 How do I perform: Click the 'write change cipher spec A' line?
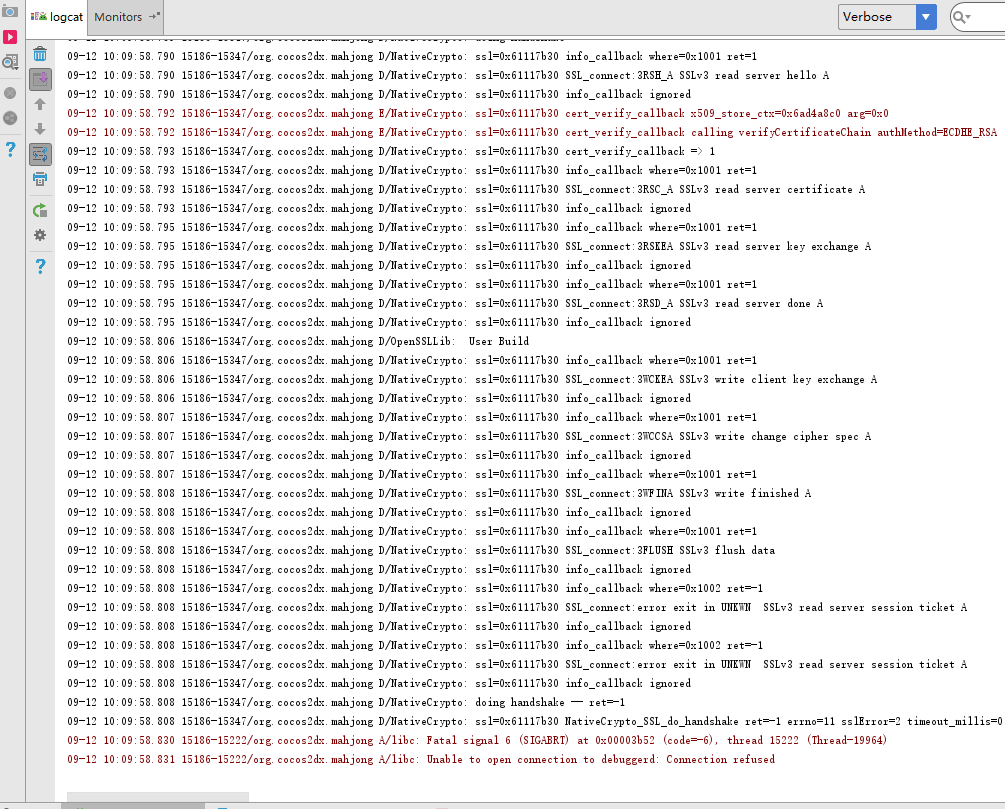(469, 437)
